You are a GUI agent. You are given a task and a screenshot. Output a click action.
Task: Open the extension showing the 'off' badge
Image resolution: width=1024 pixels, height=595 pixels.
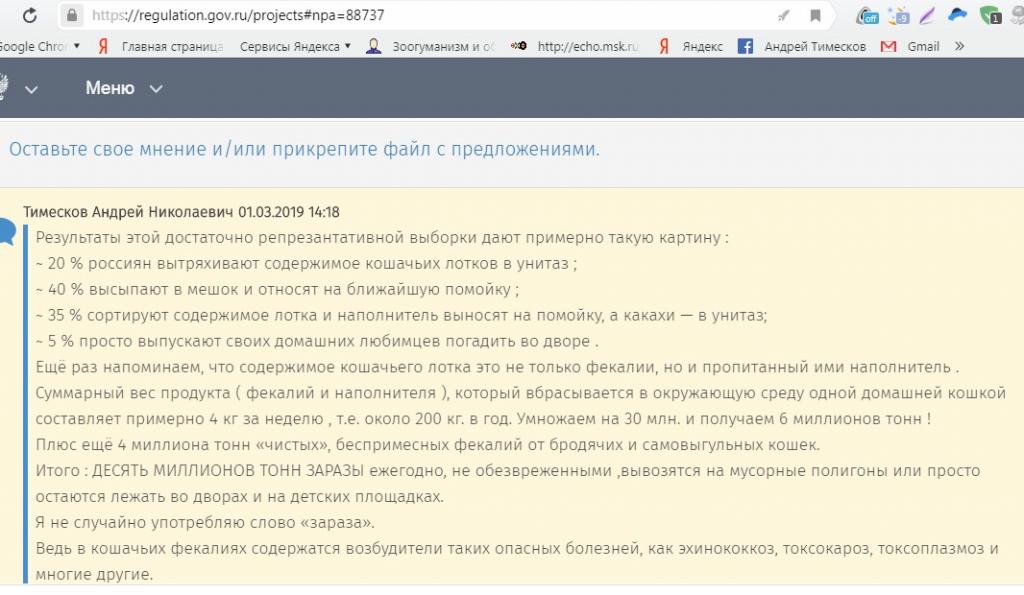(867, 16)
